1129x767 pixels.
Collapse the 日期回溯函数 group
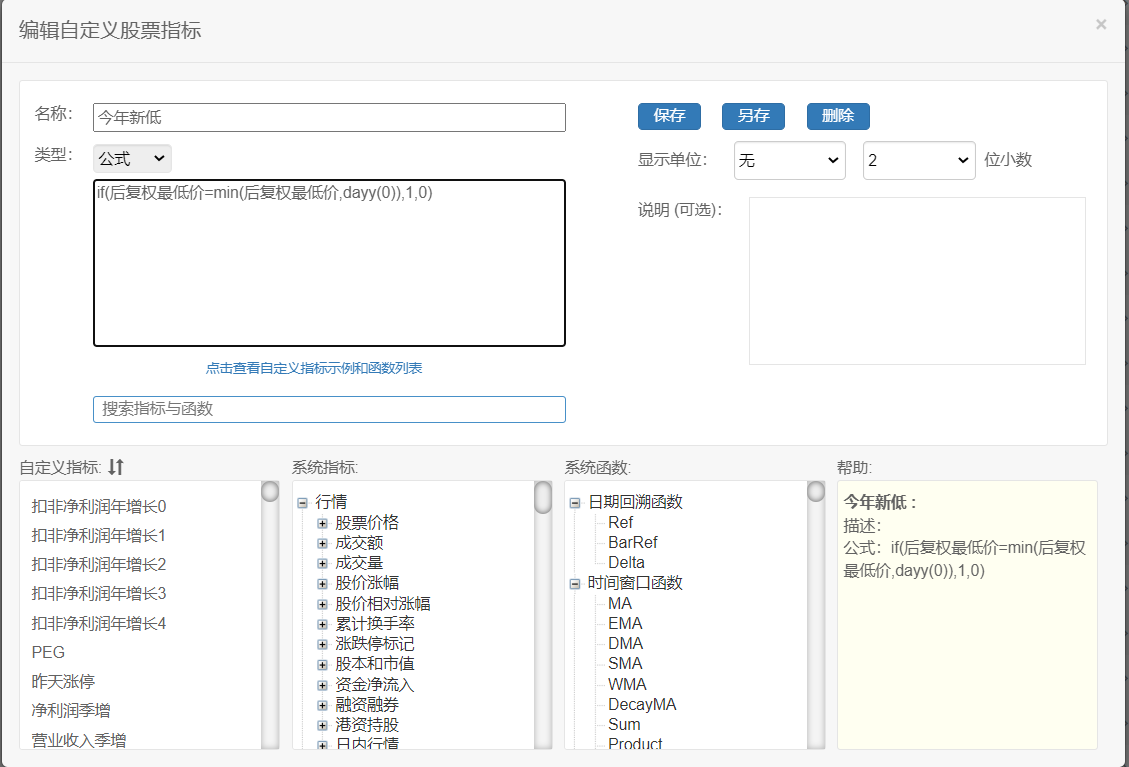tap(575, 503)
